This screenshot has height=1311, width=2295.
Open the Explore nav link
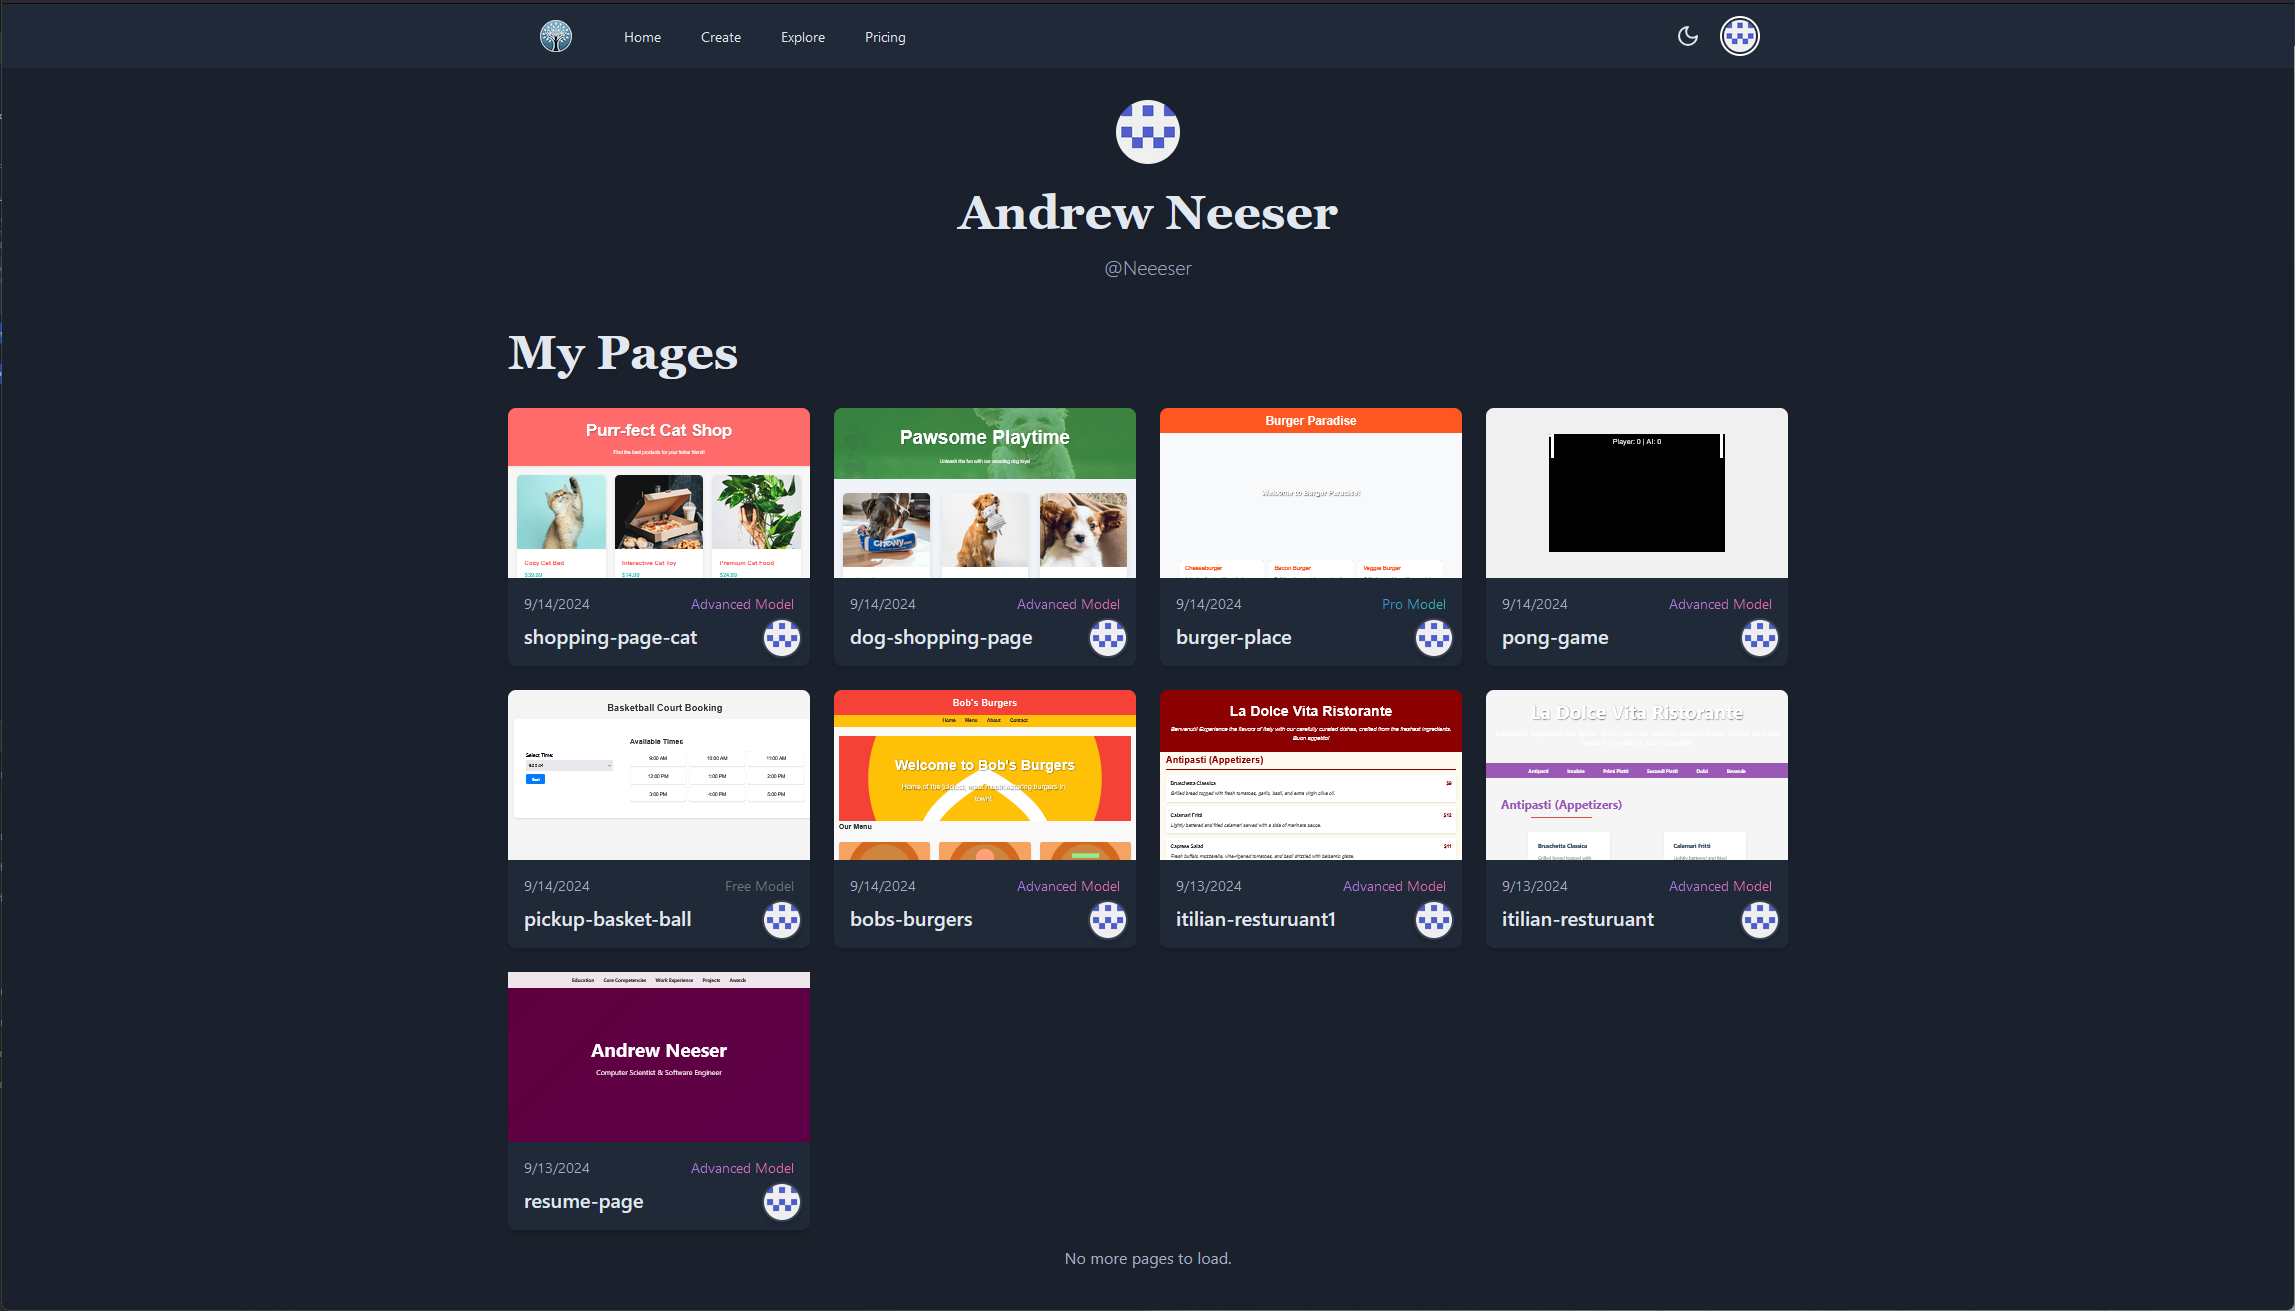802,37
